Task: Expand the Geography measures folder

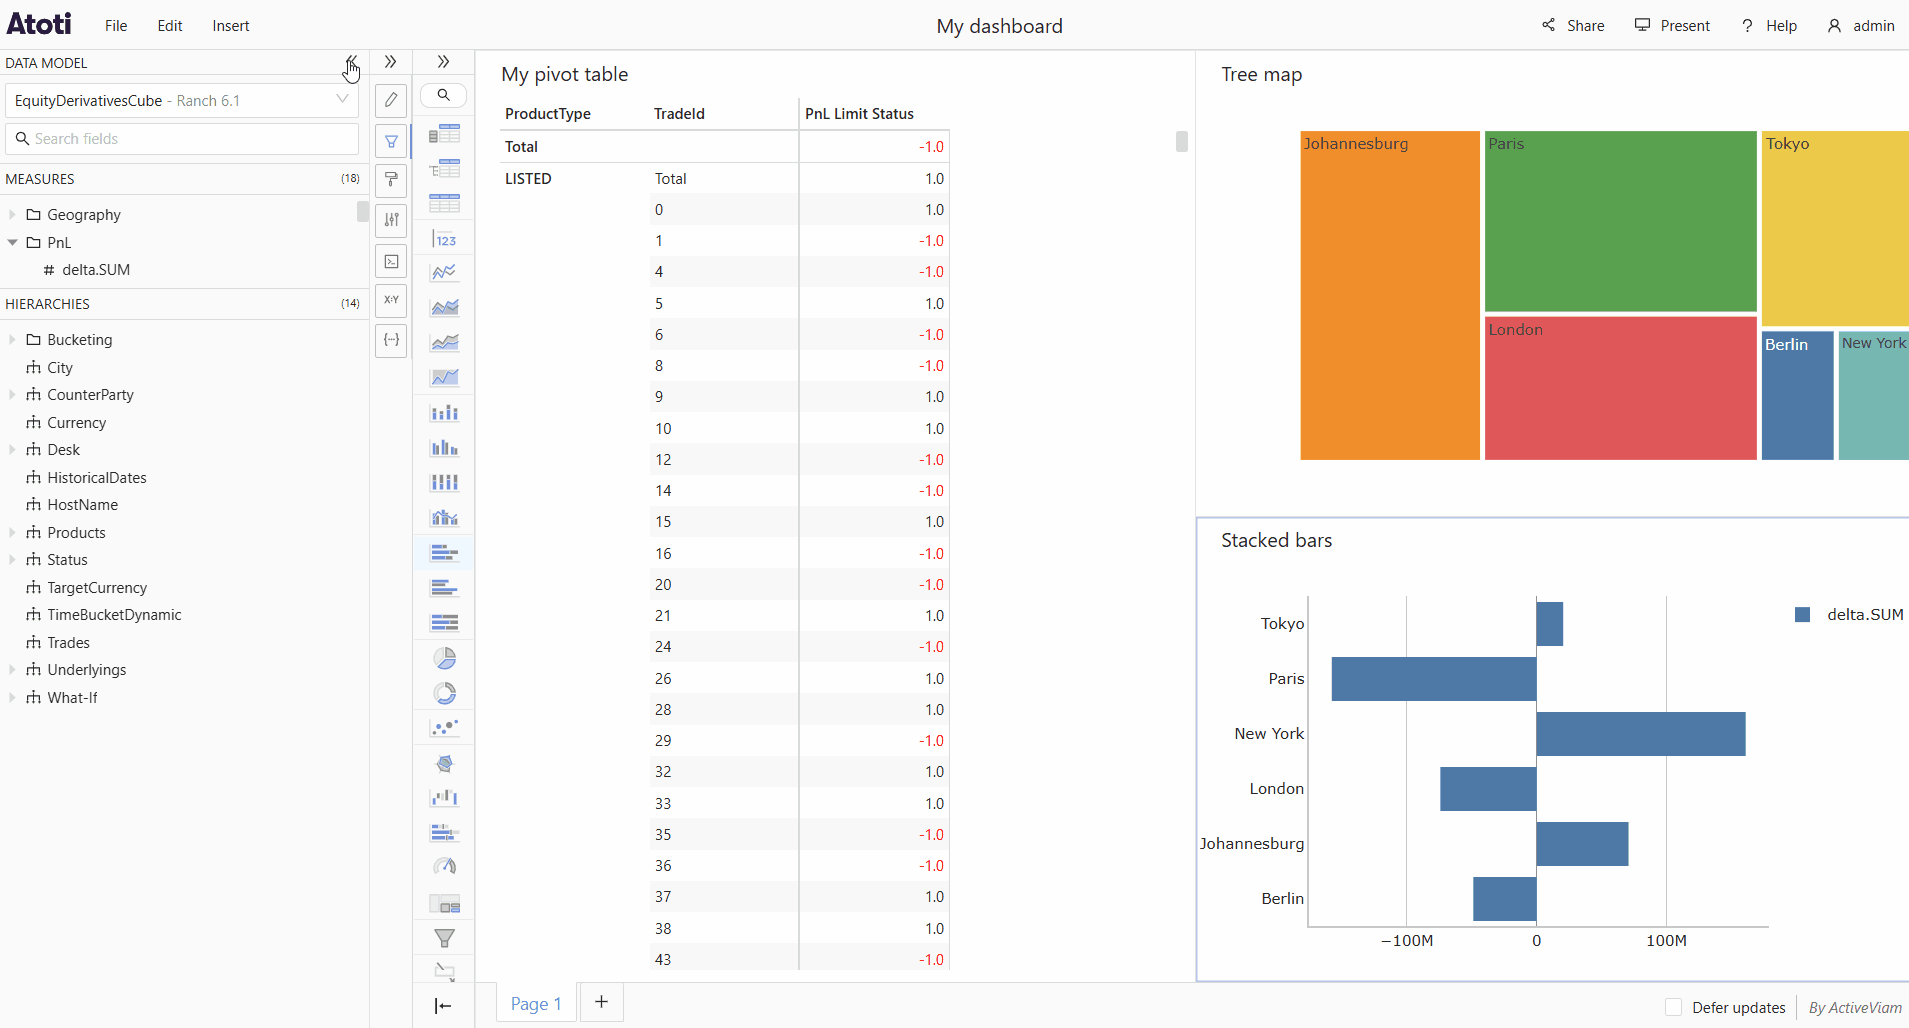Action: pos(12,215)
